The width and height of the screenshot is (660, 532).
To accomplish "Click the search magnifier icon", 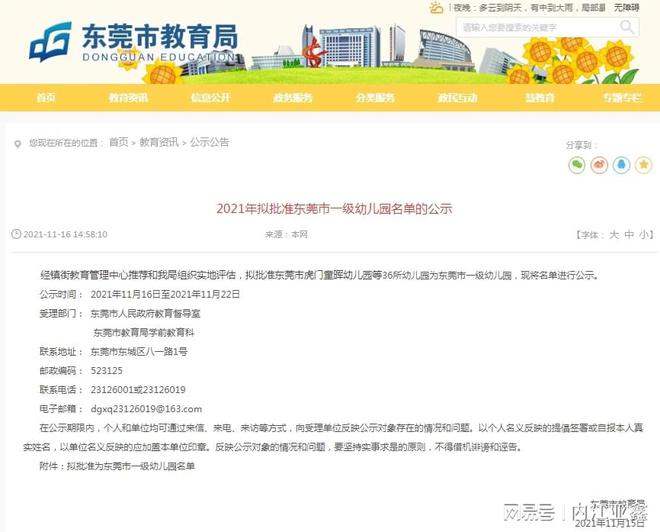I will click(627, 27).
